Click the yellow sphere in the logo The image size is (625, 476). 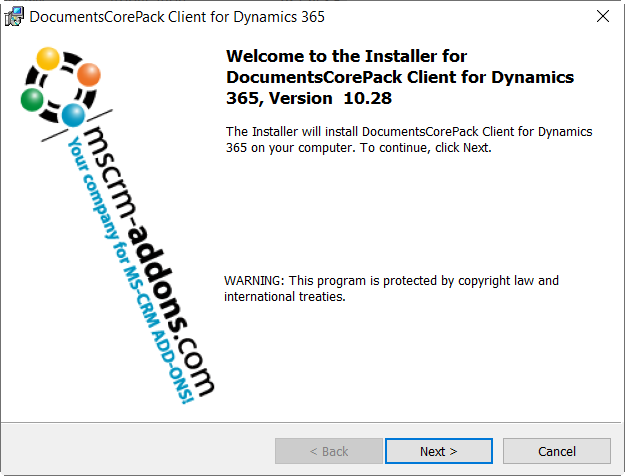48,59
